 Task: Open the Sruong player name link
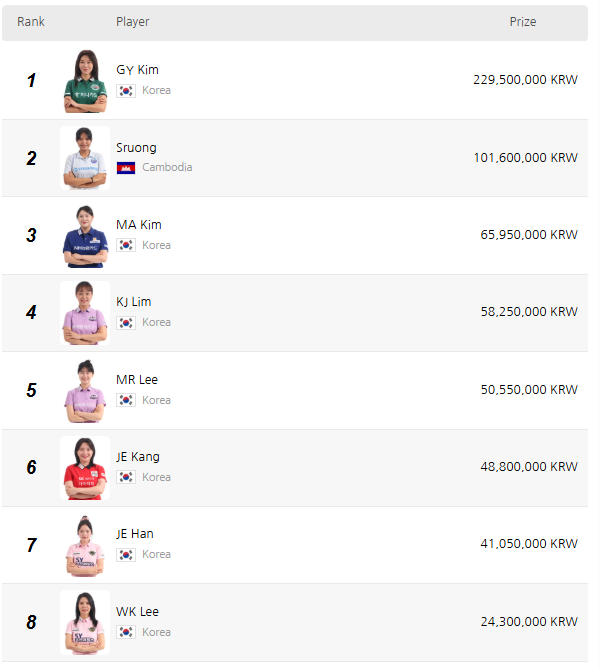pyautogui.click(x=136, y=148)
